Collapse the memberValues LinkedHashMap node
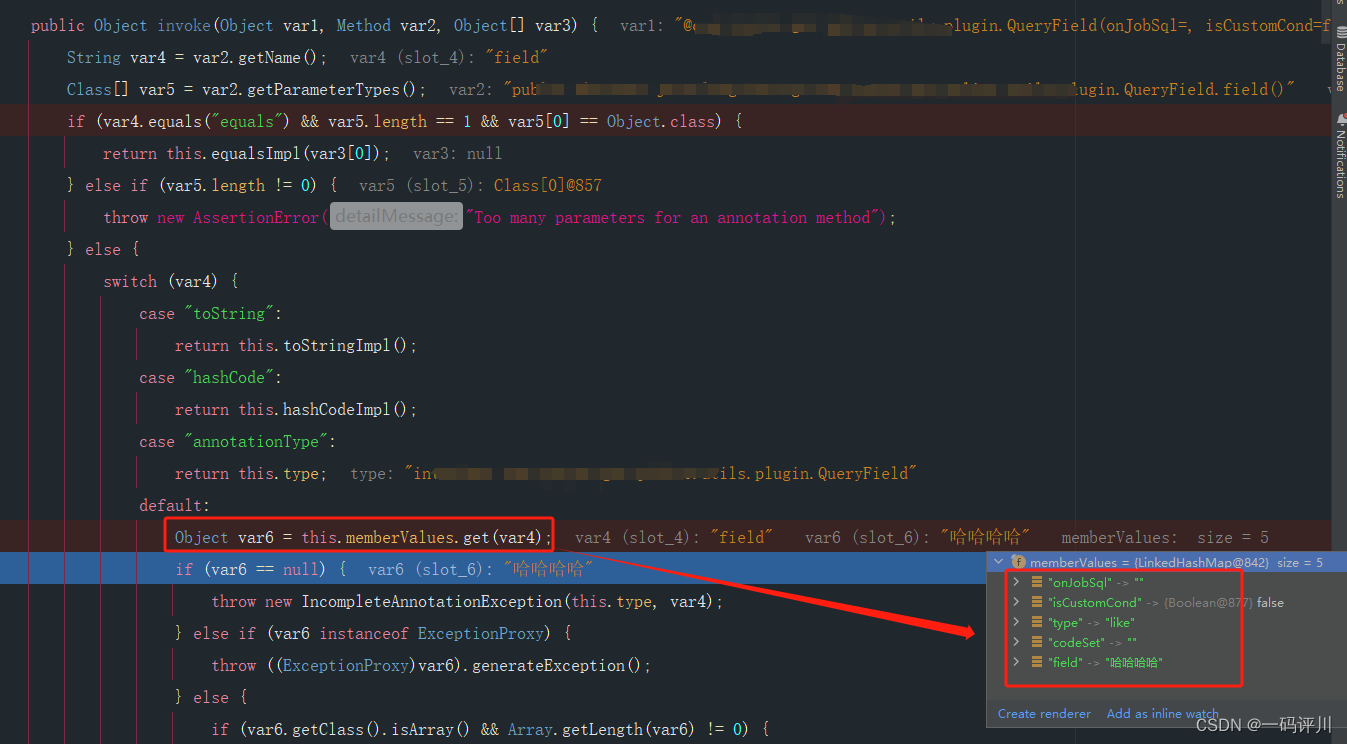The image size is (1347, 744). tap(997, 562)
